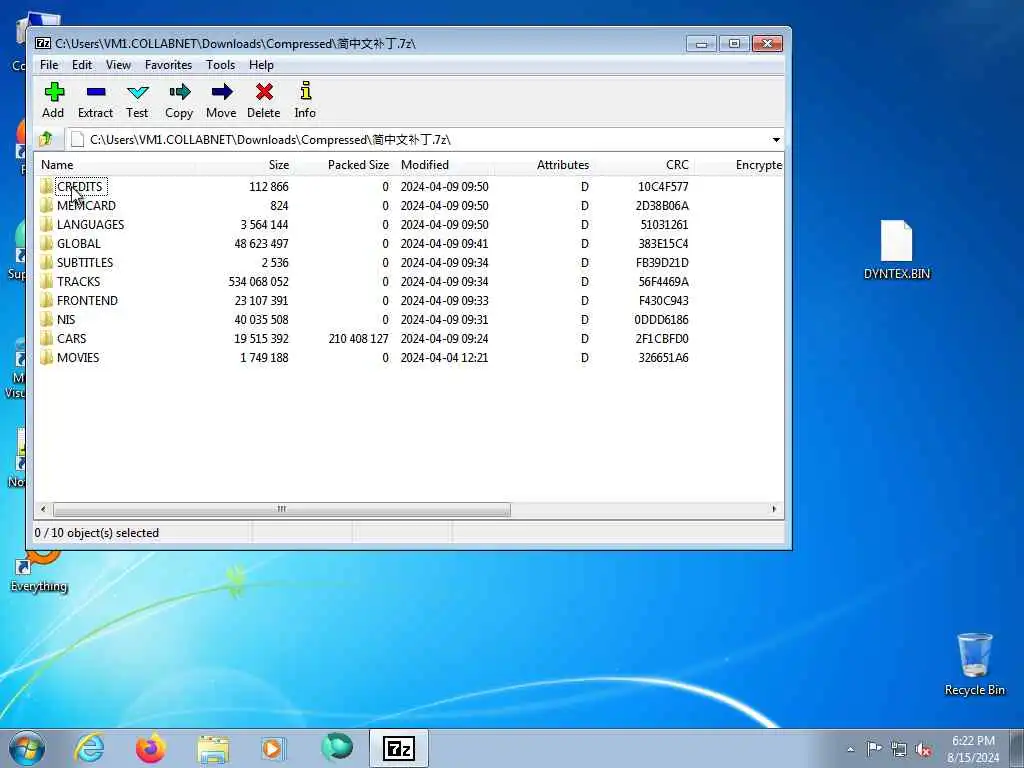Click the CRC value 10C4F577
This screenshot has height=768, width=1024.
pos(663,186)
